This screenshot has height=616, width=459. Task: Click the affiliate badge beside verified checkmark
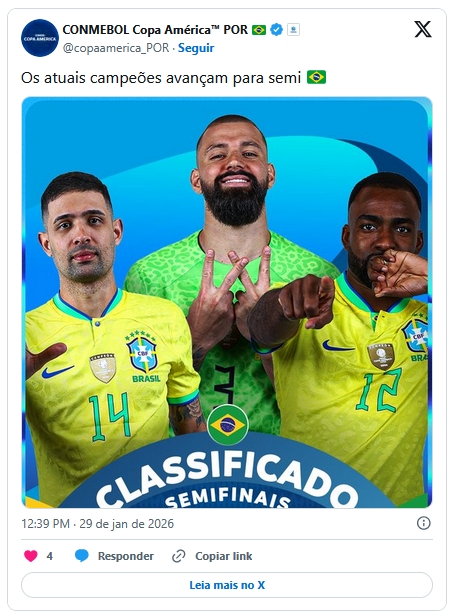point(293,29)
